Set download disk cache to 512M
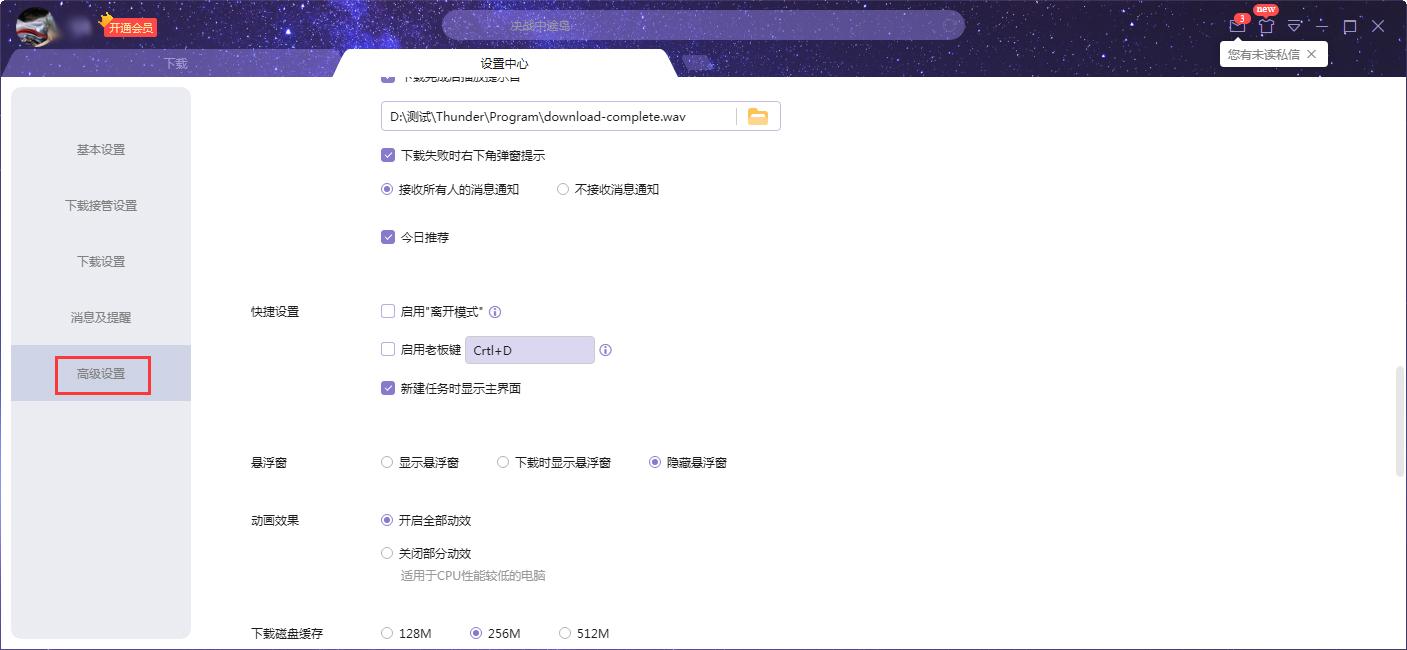The width and height of the screenshot is (1407, 650). (565, 633)
